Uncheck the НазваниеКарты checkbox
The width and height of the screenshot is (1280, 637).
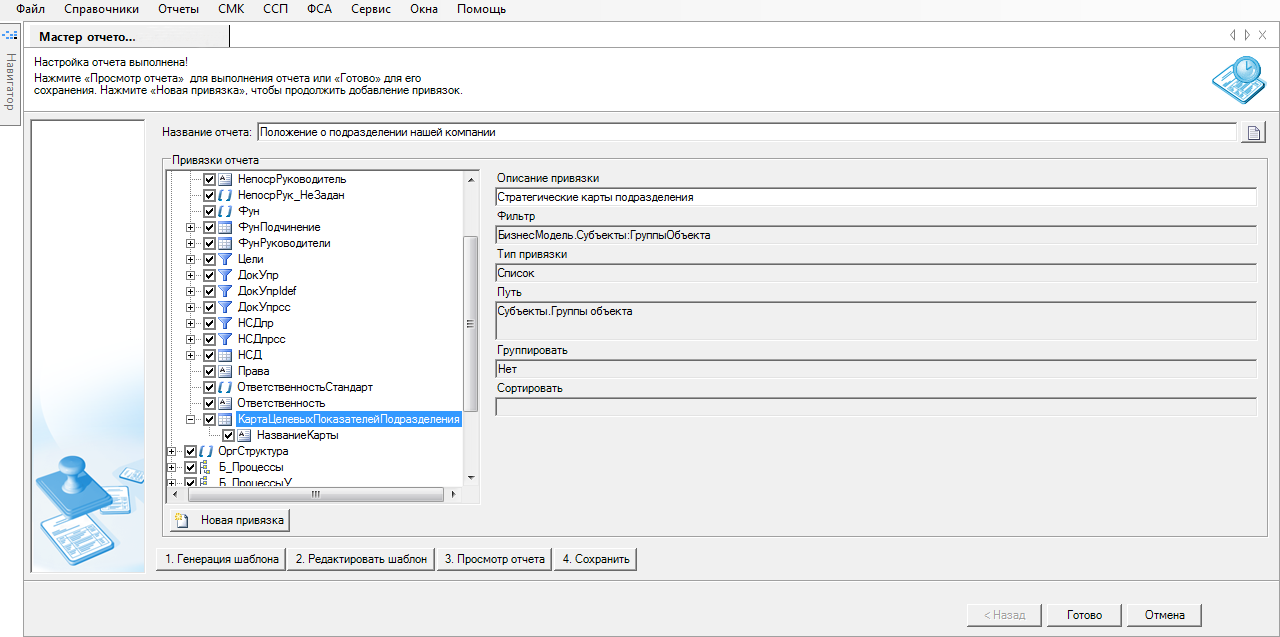[228, 436]
